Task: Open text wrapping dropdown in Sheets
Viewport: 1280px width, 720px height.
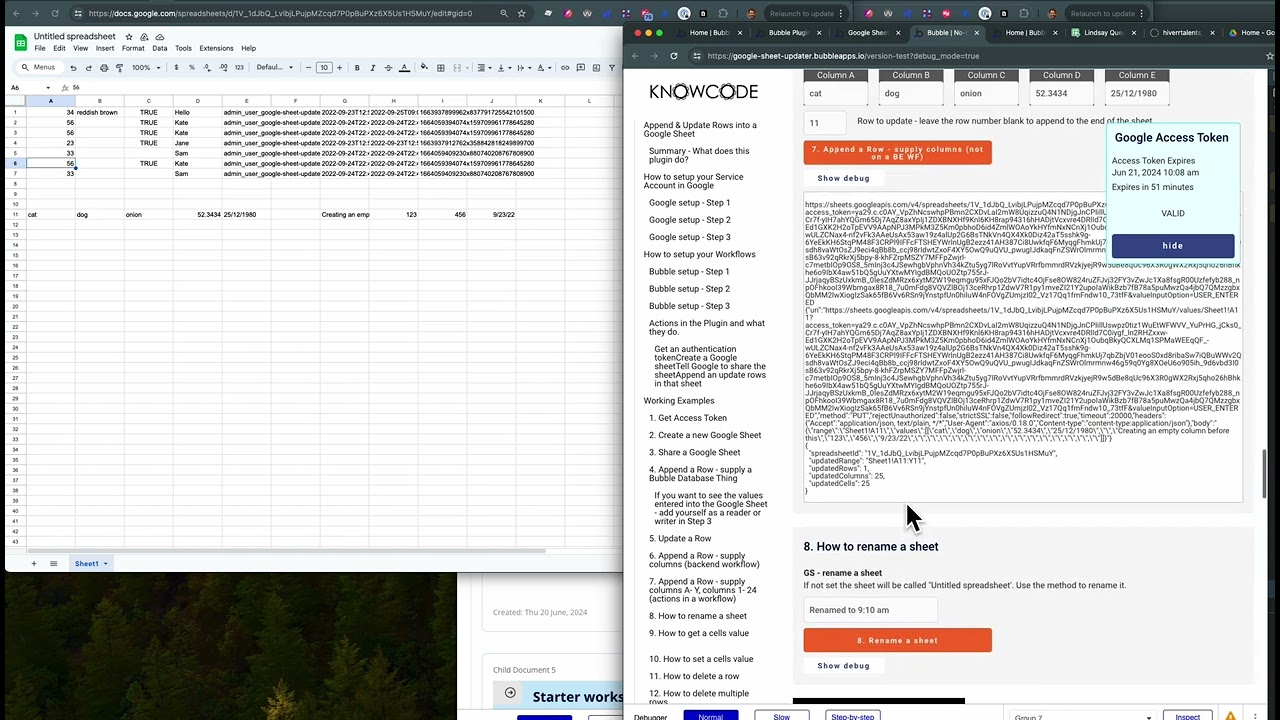Action: (x=525, y=68)
